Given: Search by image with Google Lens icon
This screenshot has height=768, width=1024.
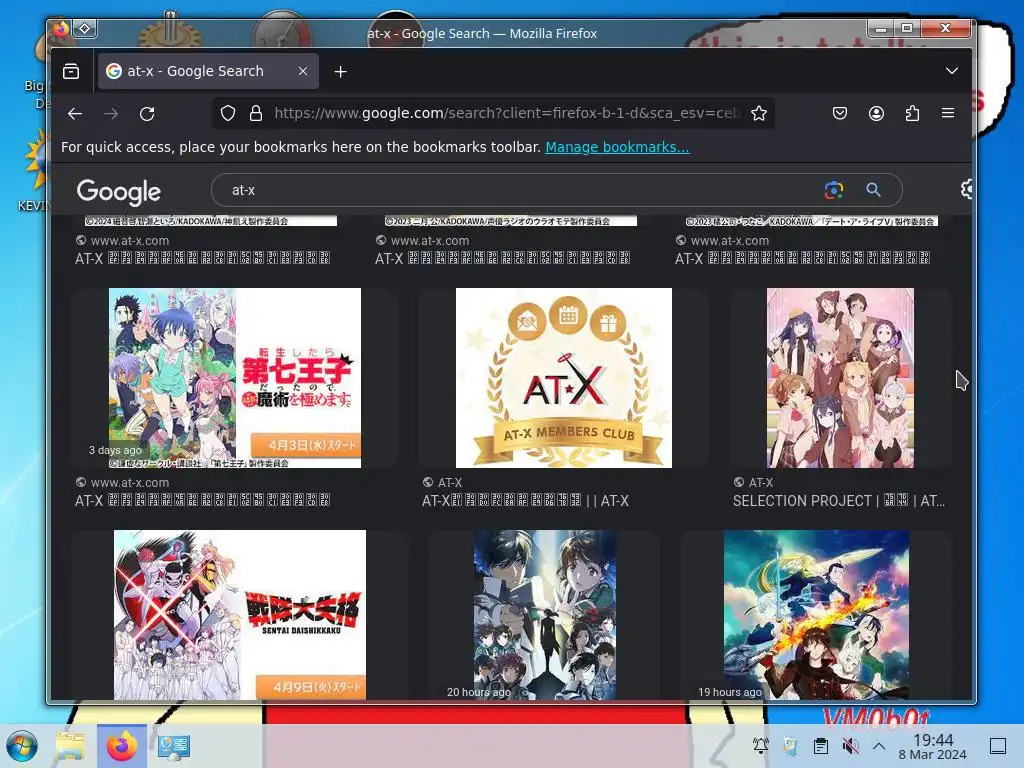Looking at the screenshot, I should (x=833, y=190).
